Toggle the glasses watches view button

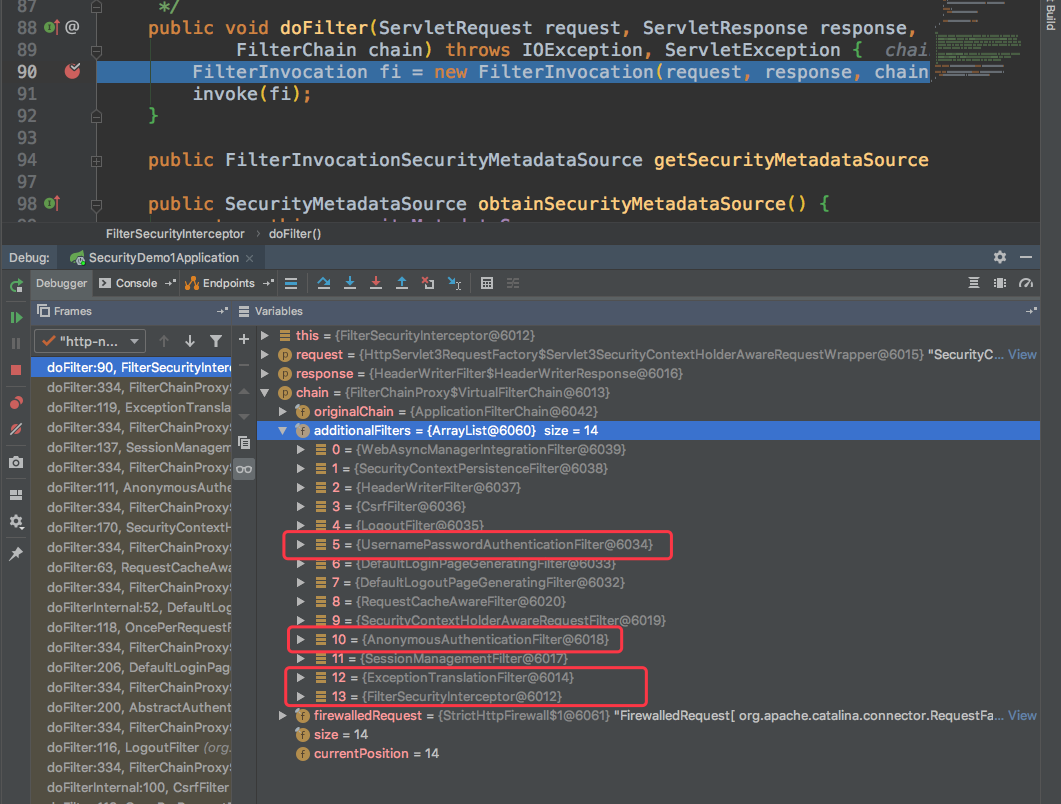(244, 469)
